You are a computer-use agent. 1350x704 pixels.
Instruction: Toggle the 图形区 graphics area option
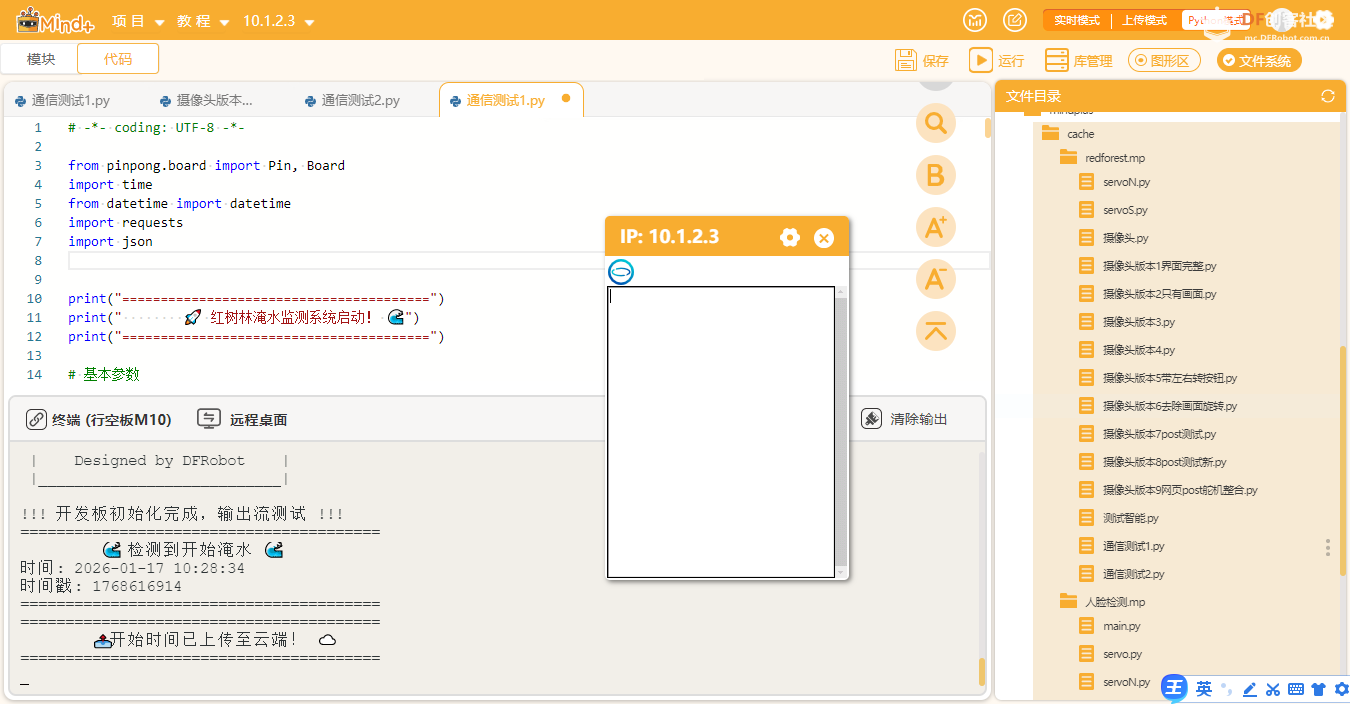[x=1164, y=61]
